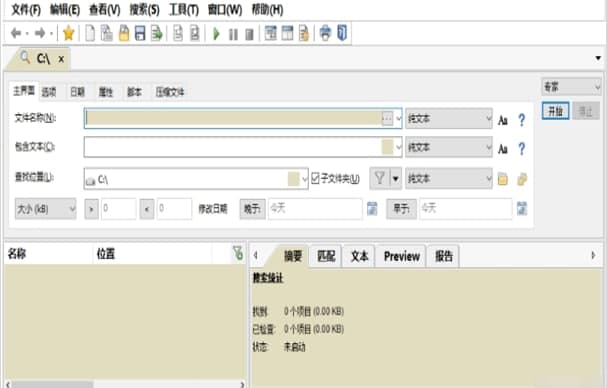This screenshot has height=388, width=607.
Task: Click the yellow star favorites icon
Action: (69, 33)
